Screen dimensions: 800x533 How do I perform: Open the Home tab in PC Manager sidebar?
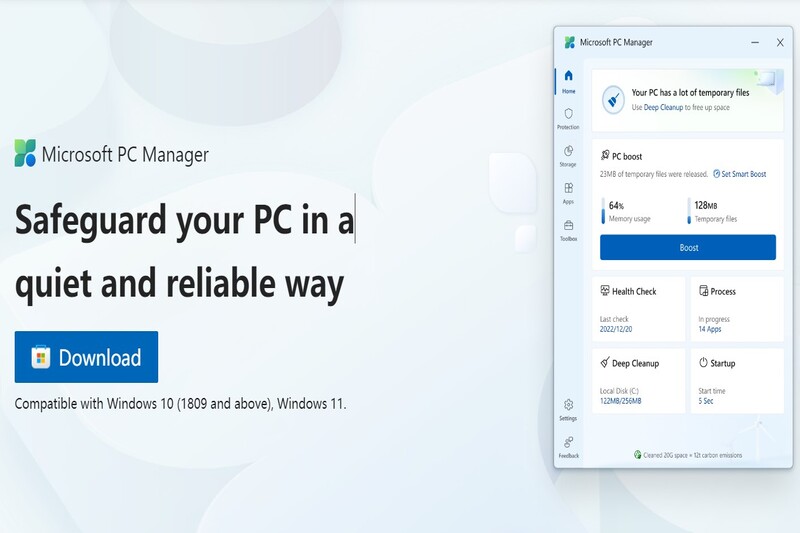(568, 82)
